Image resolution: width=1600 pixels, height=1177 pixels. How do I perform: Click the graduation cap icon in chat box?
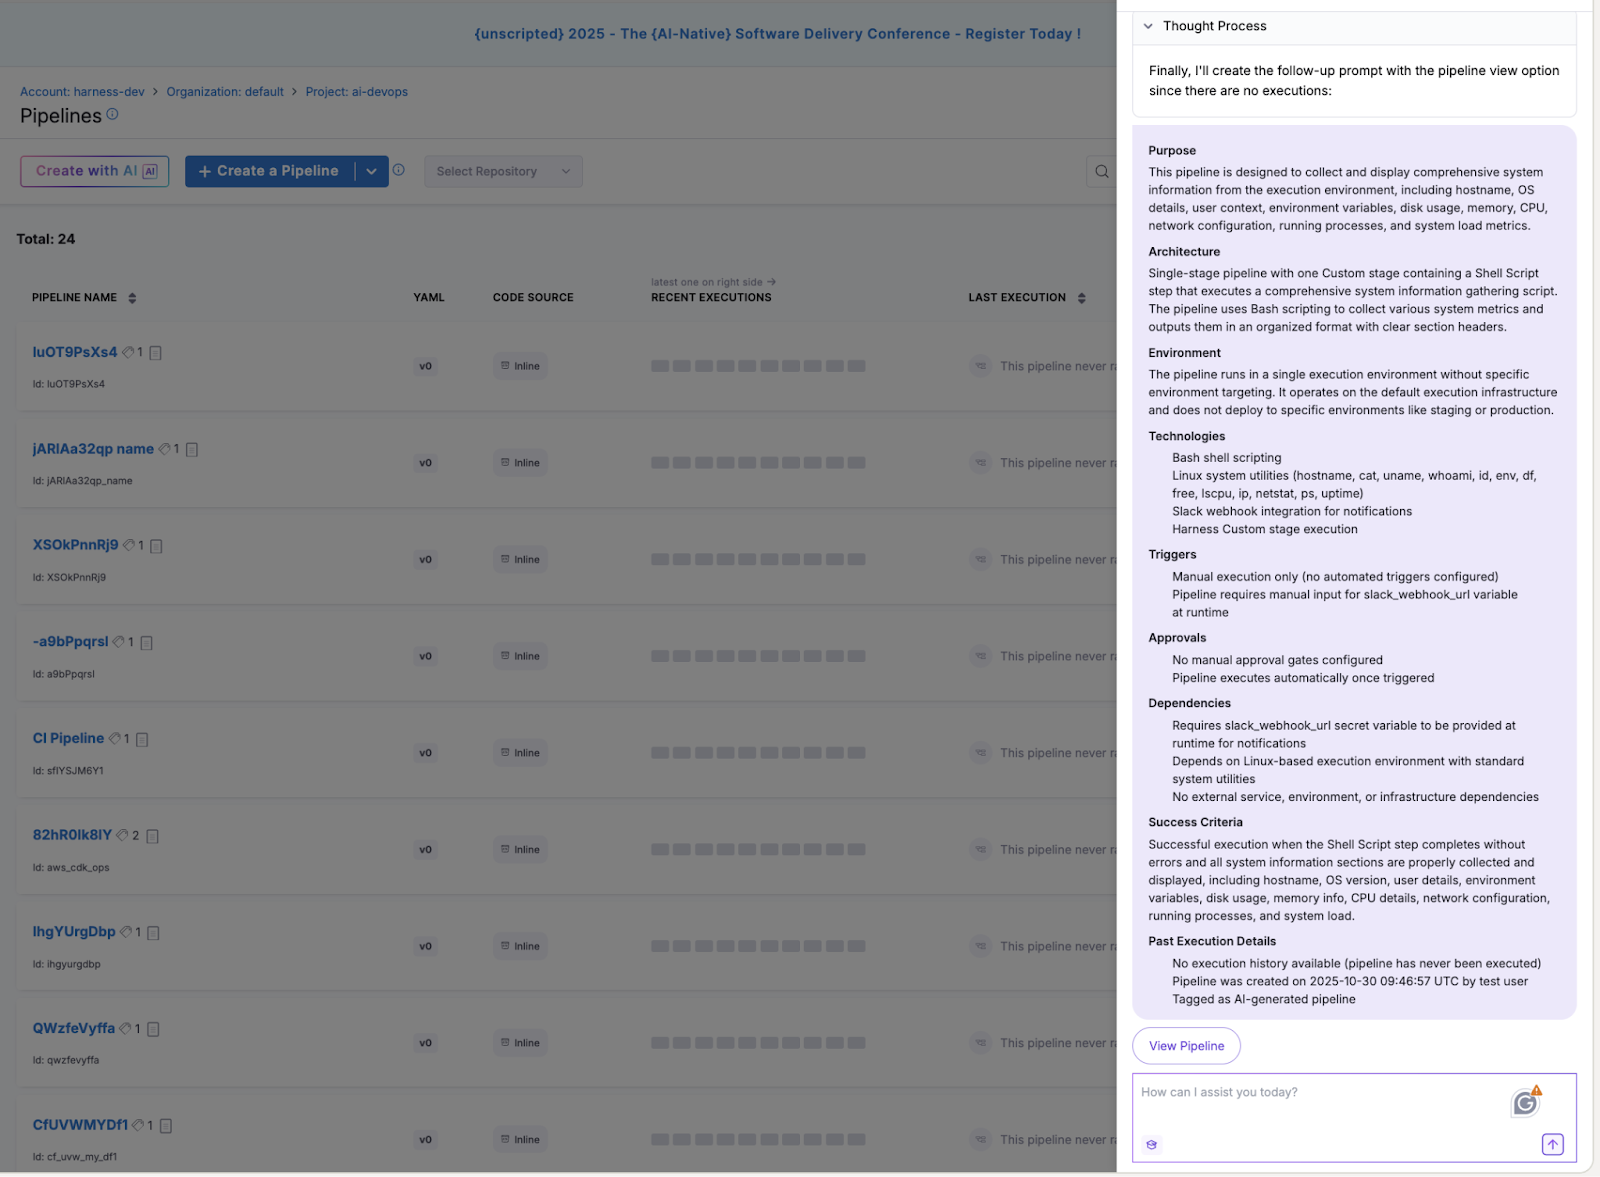click(x=1152, y=1145)
